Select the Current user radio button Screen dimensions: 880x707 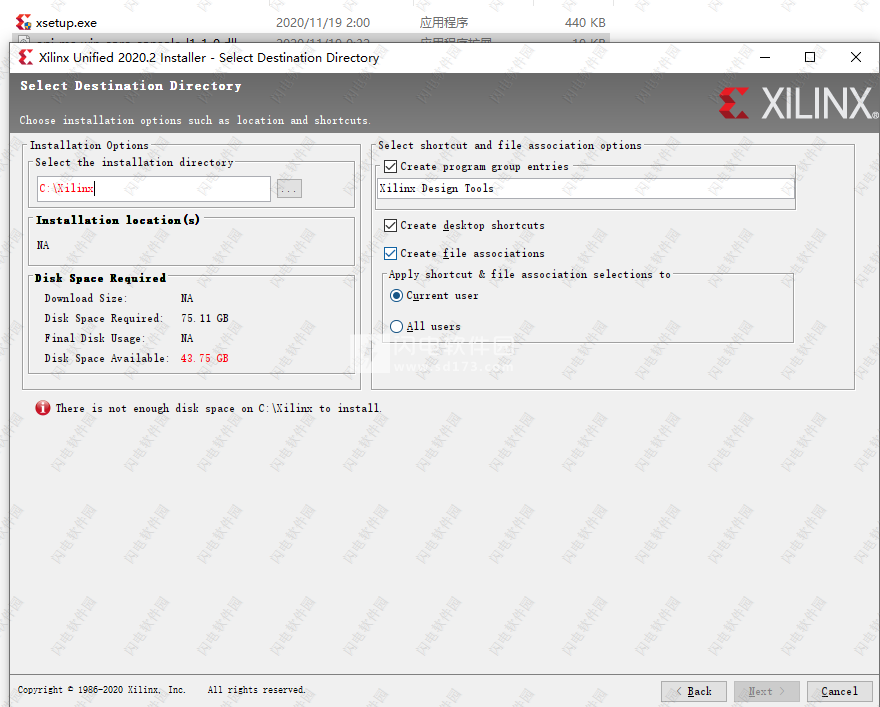click(x=396, y=296)
